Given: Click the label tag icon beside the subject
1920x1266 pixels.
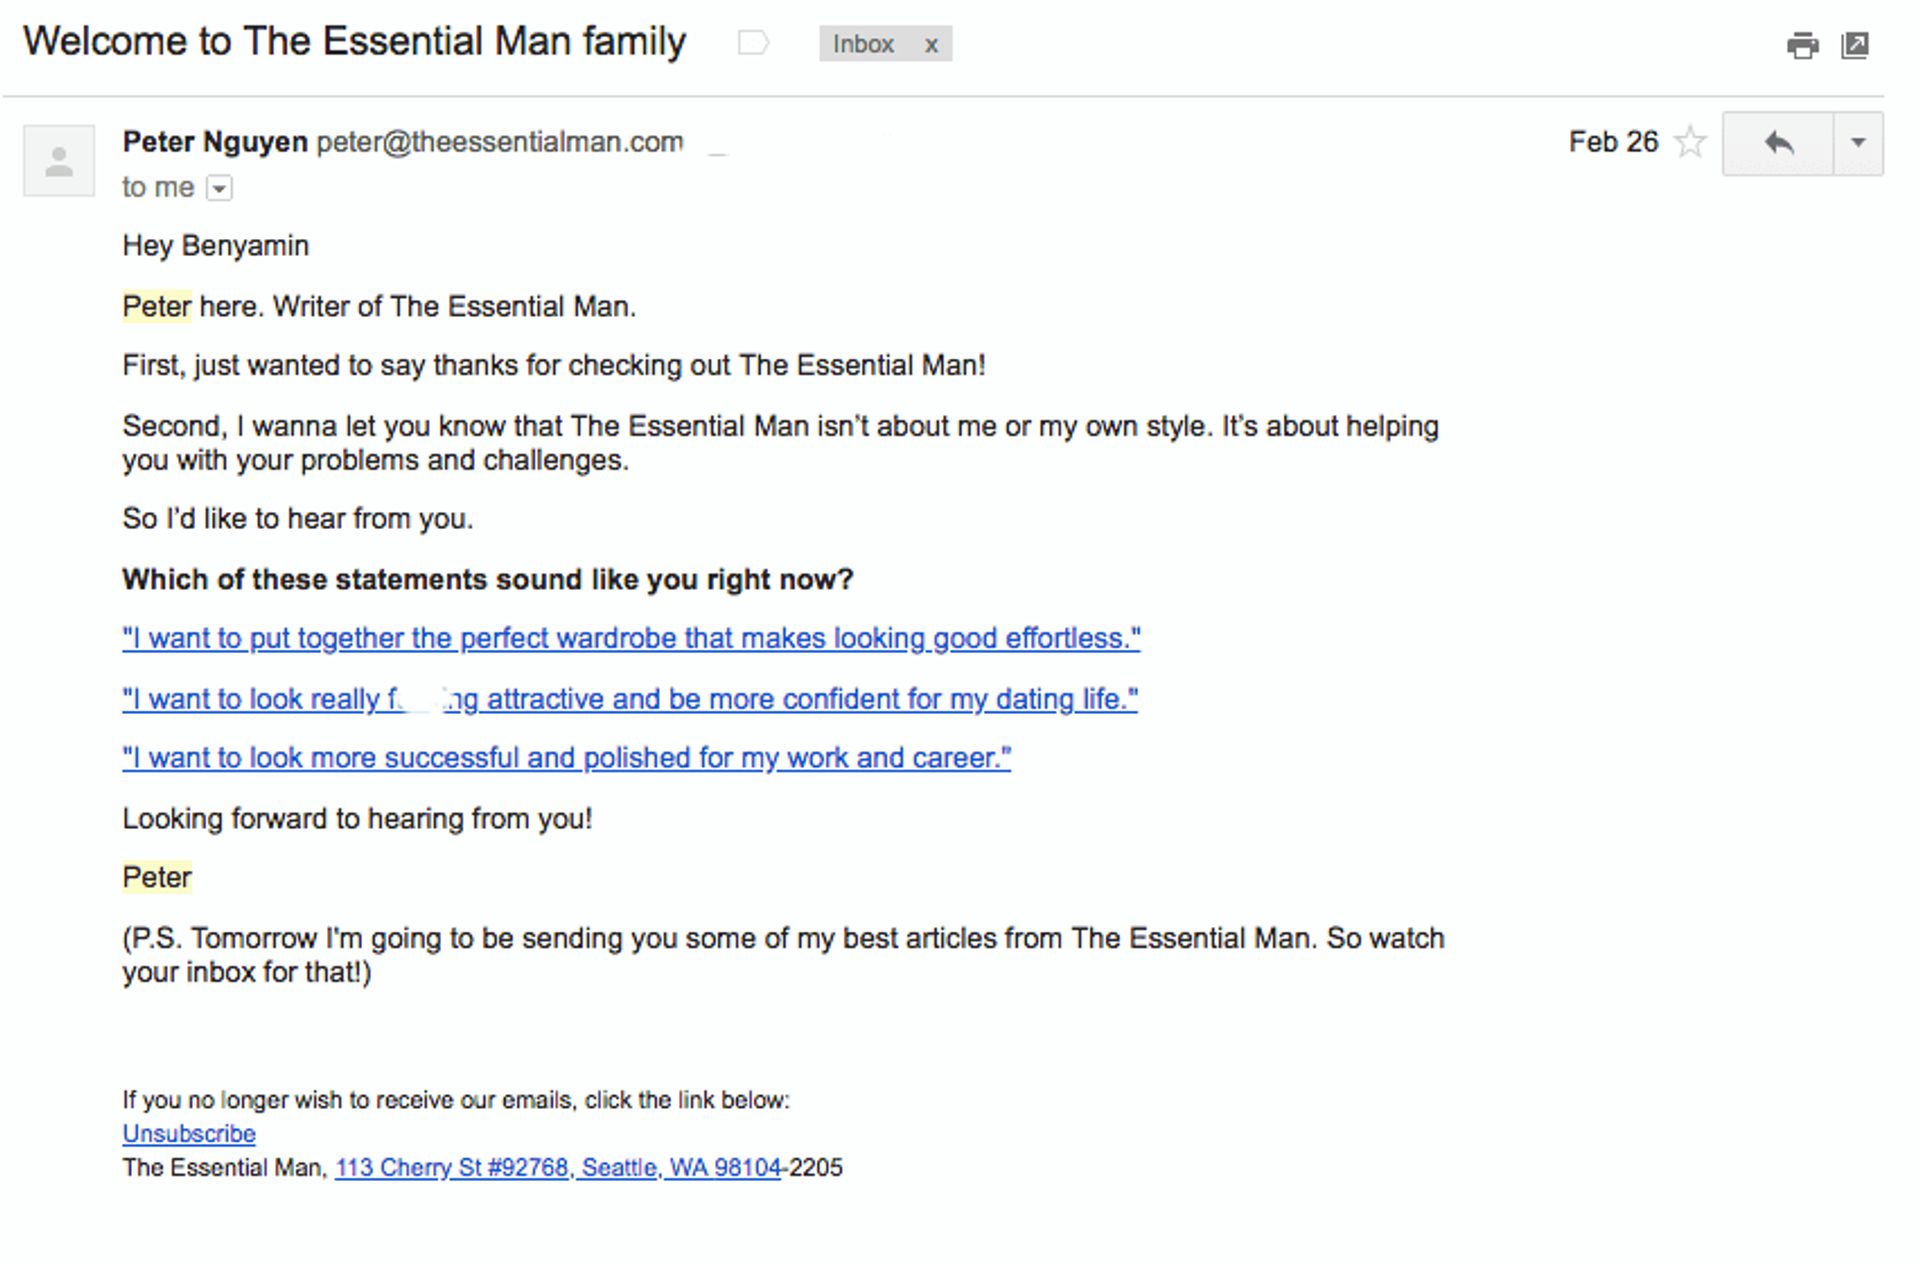Looking at the screenshot, I should tap(753, 42).
